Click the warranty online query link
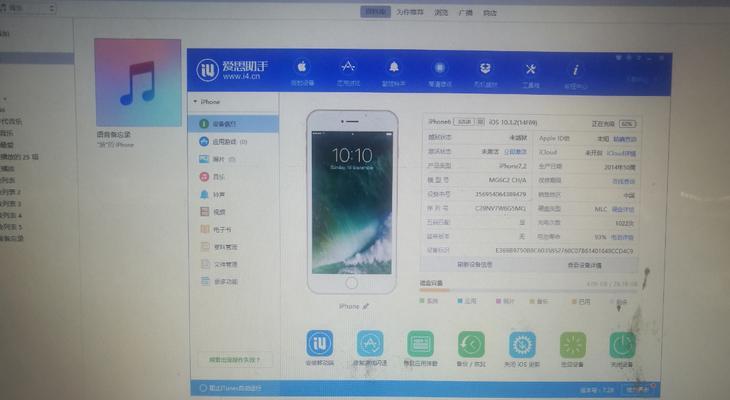 (624, 181)
